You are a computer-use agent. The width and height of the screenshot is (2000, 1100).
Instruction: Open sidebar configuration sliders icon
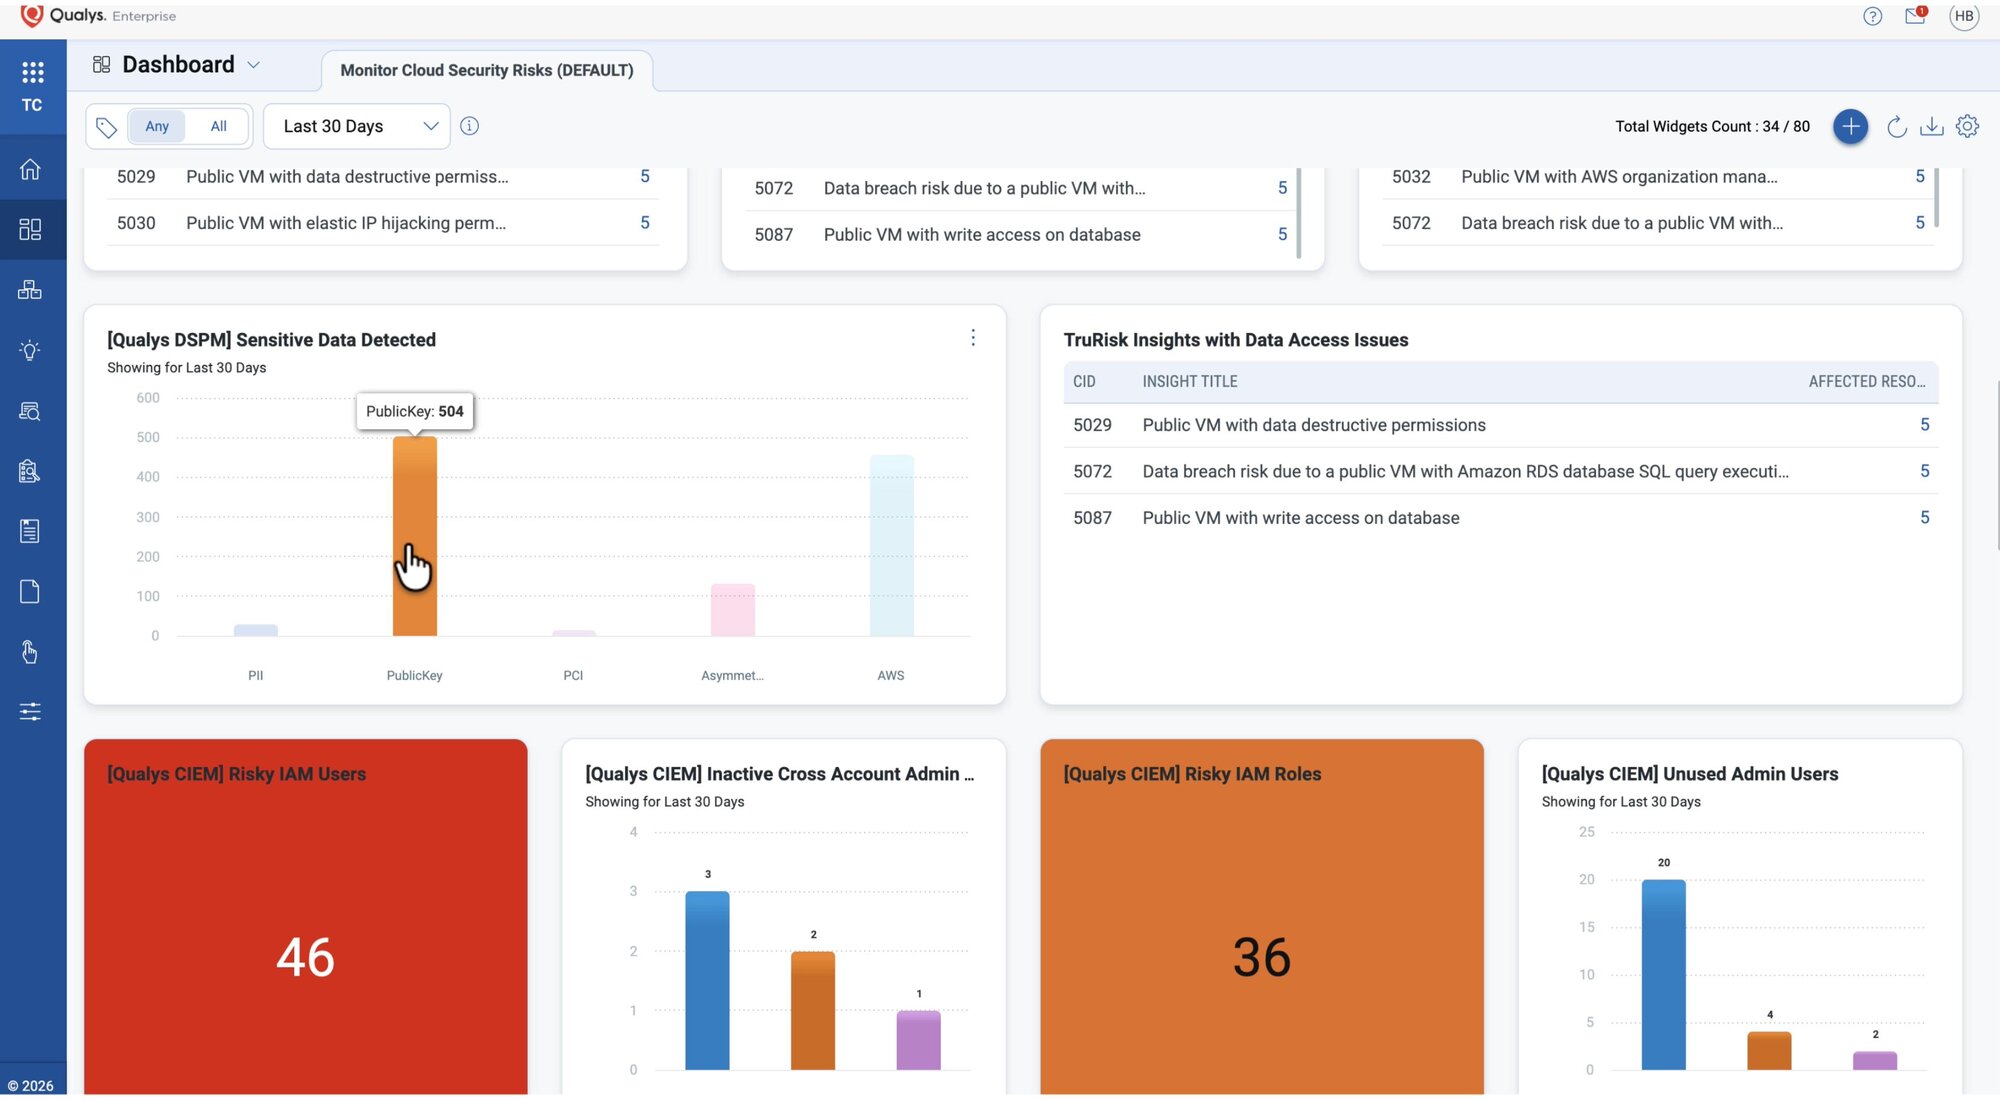click(x=31, y=712)
